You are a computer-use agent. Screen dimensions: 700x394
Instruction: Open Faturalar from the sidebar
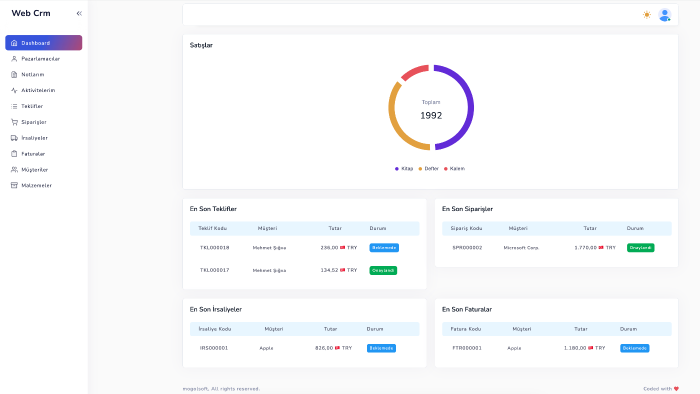(x=44, y=153)
